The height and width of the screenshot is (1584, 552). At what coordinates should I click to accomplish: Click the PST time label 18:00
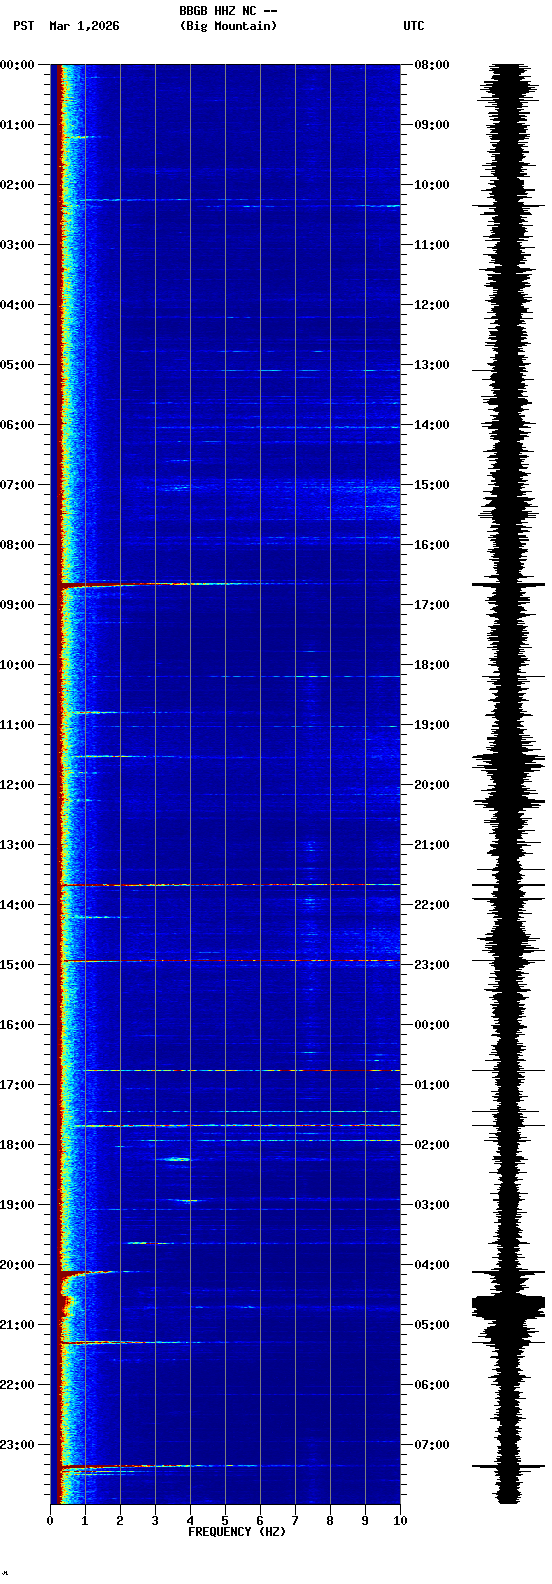pos(17,1145)
